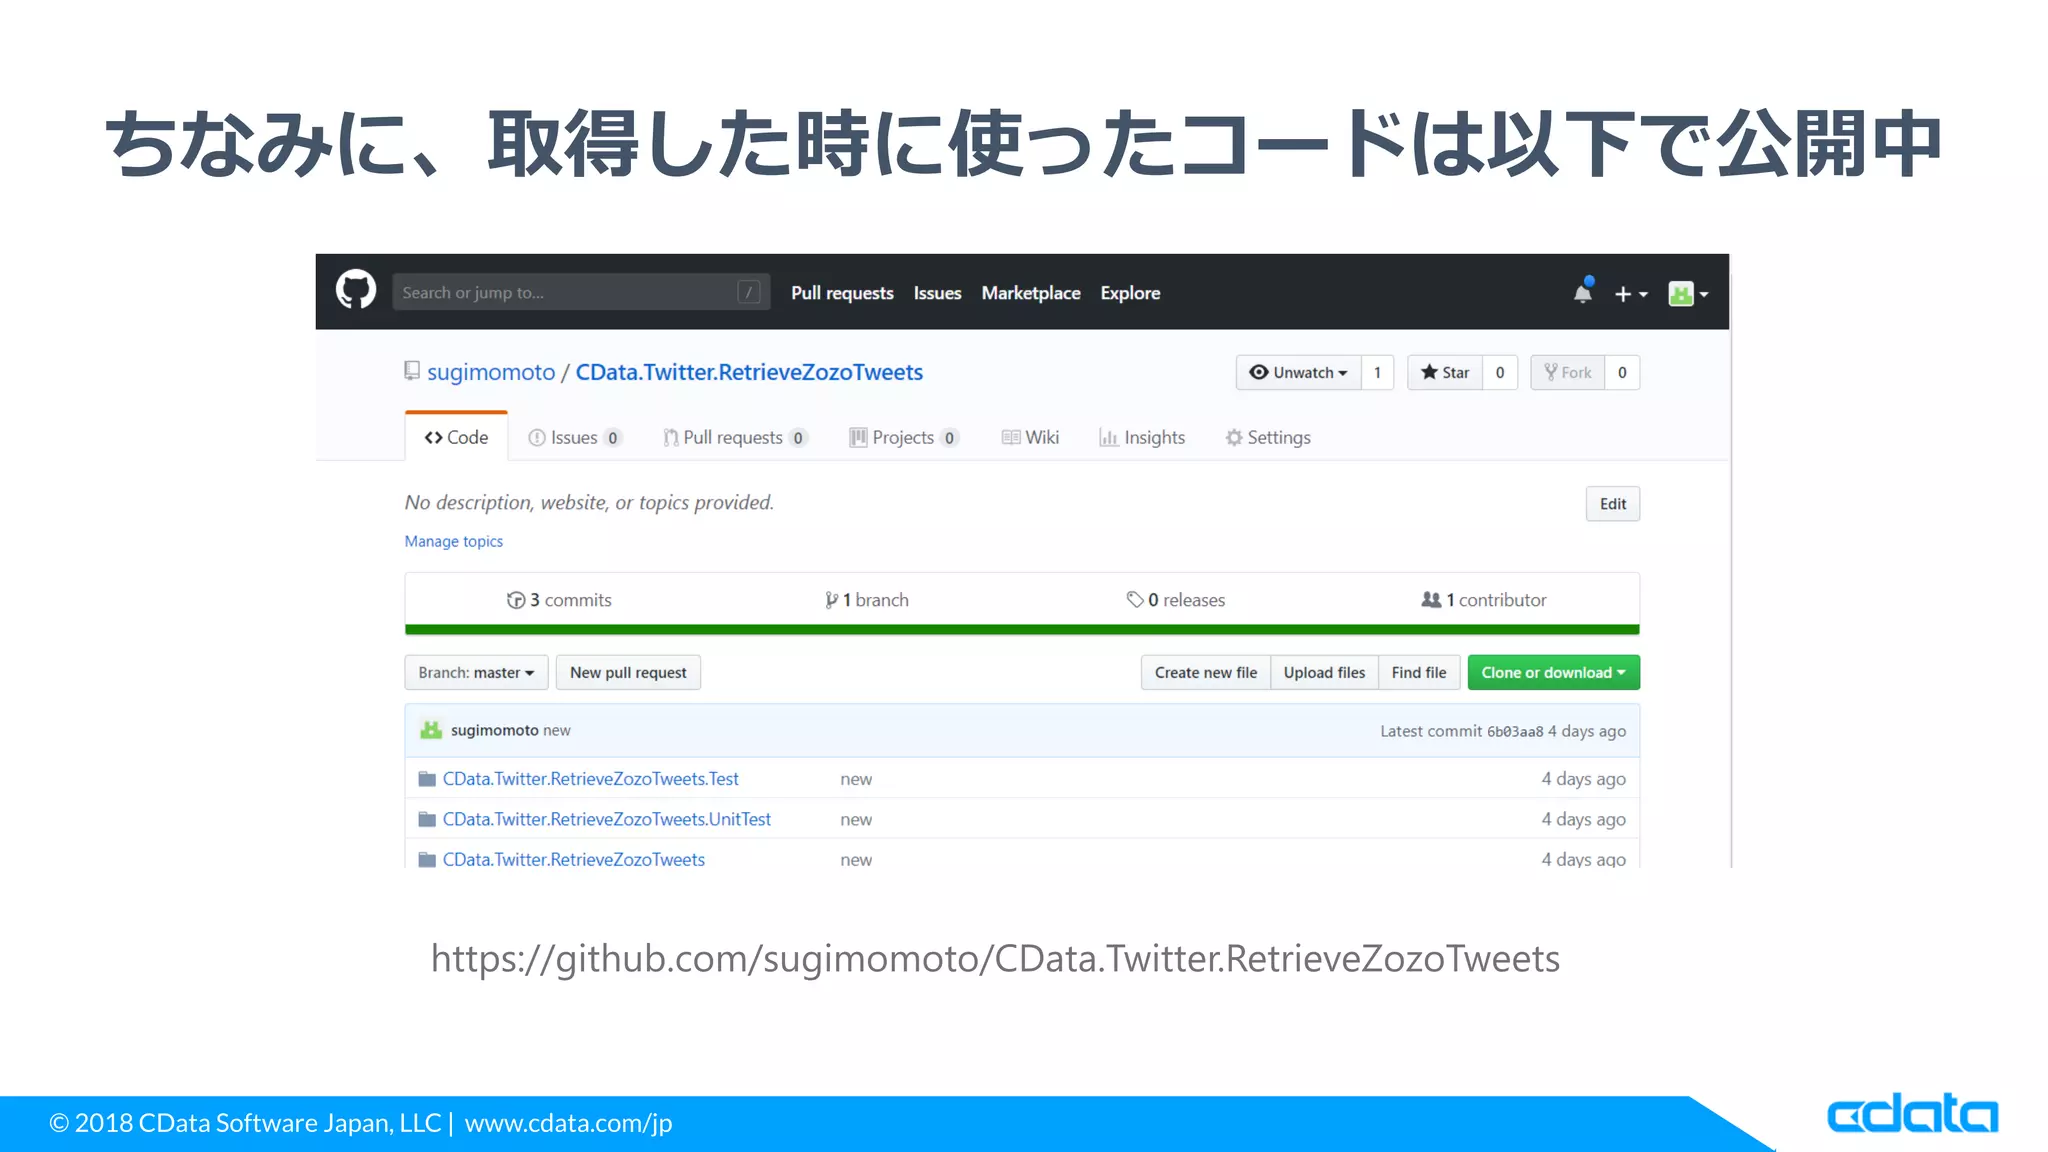
Task: Switch to the repository Issues tab
Action: [x=574, y=438]
